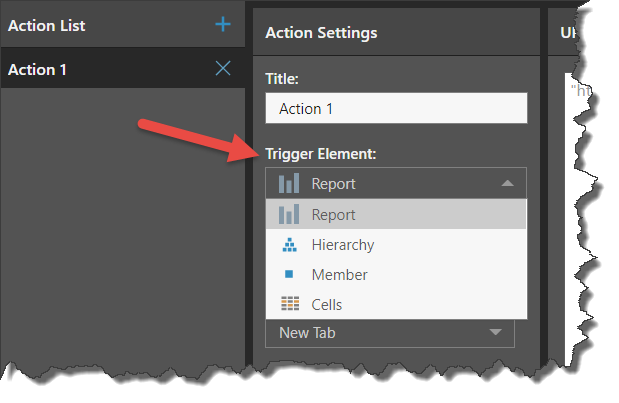Click the Hierarchy tree icon
Image resolution: width=619 pixels, height=403 pixels.
coord(289,245)
